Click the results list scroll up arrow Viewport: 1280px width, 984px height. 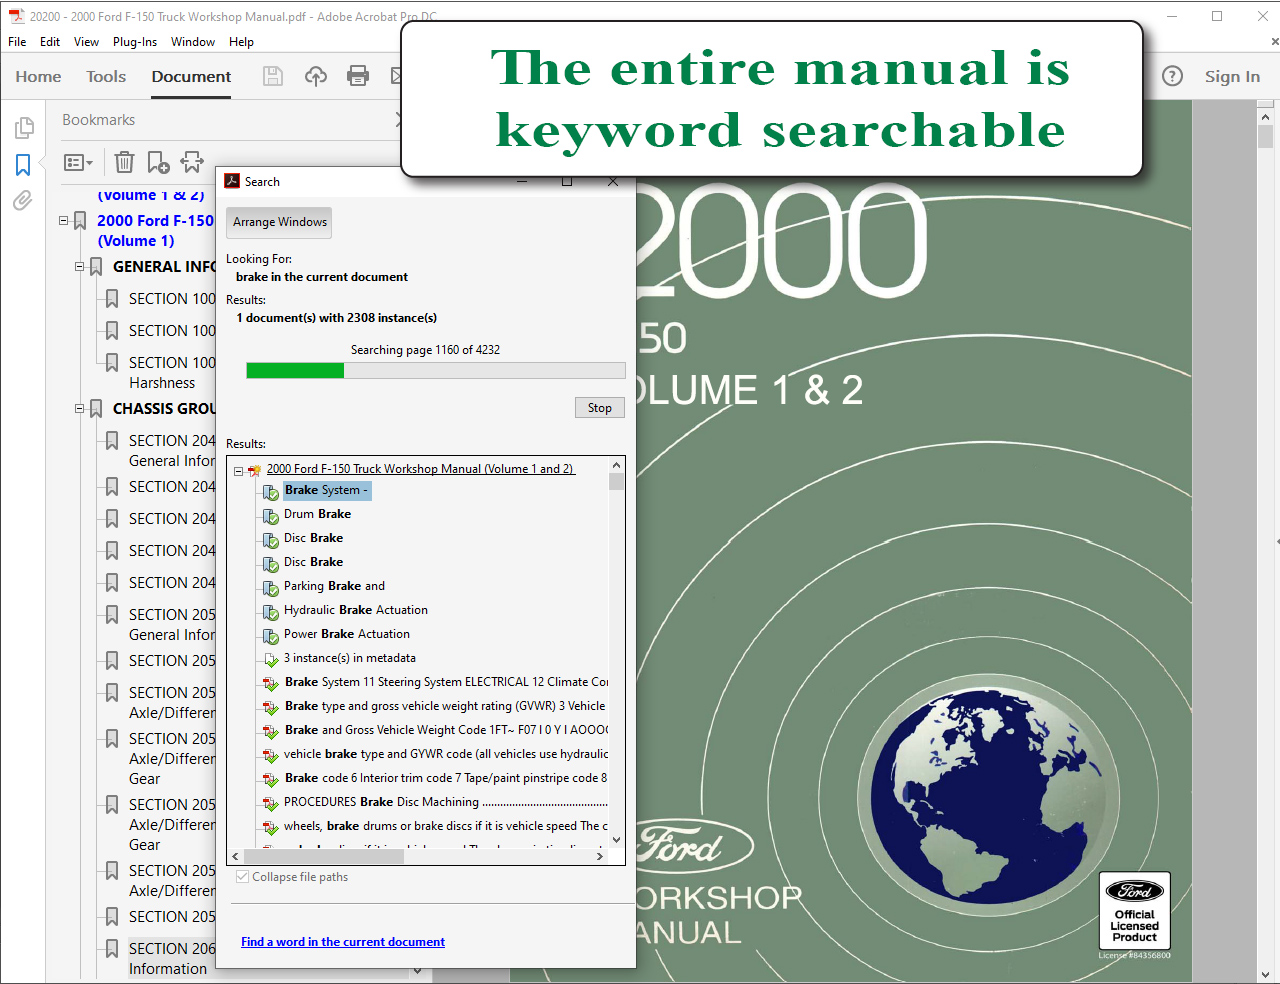[616, 465]
